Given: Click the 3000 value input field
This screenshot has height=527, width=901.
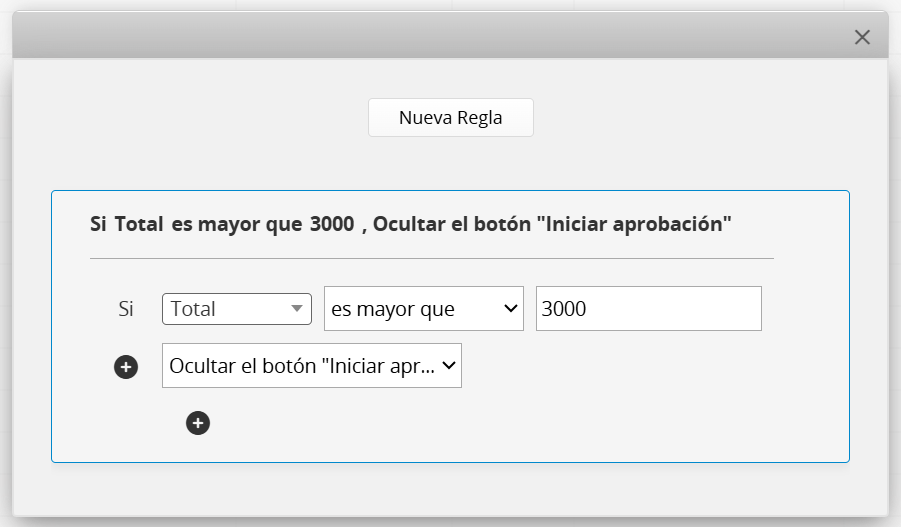Looking at the screenshot, I should (648, 309).
